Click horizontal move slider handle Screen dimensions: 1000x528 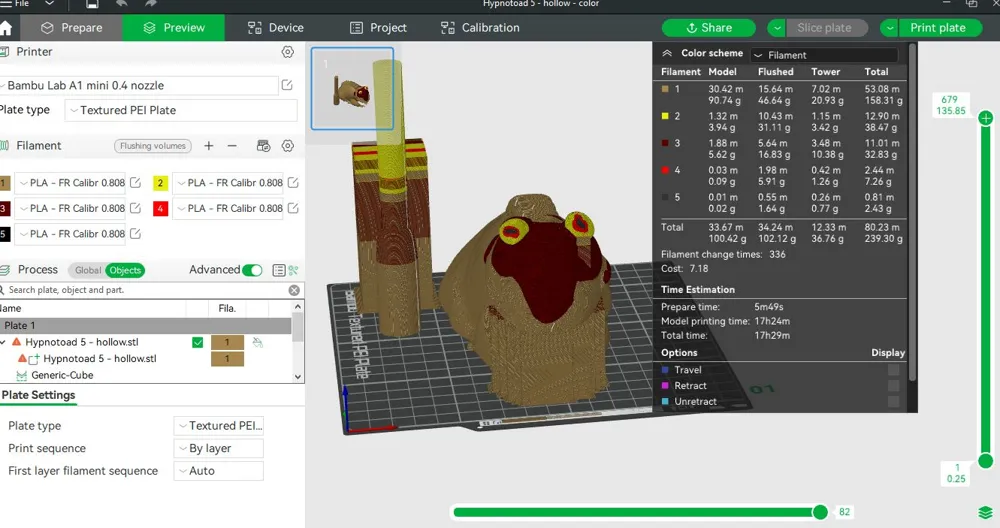click(821, 512)
